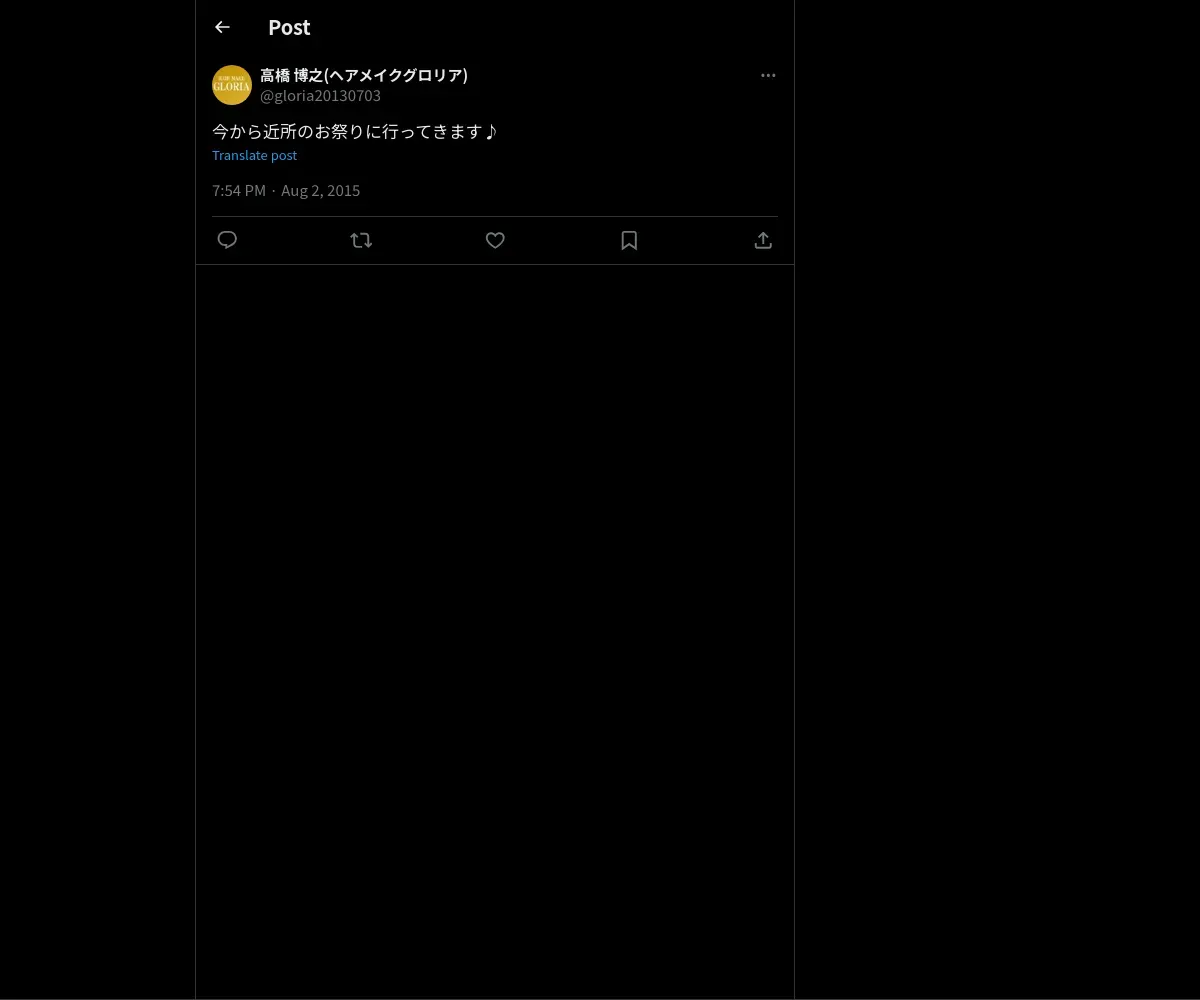The image size is (1200, 1000).
Task: Go back using the left arrow
Action: (x=222, y=27)
